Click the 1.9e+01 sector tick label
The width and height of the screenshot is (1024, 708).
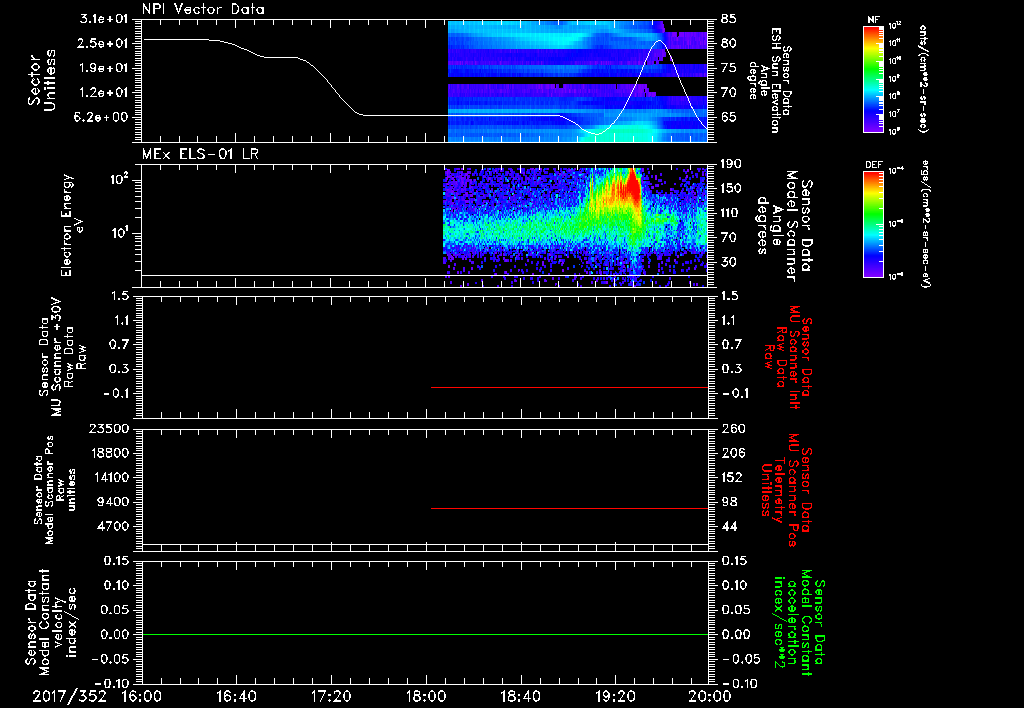coord(104,68)
